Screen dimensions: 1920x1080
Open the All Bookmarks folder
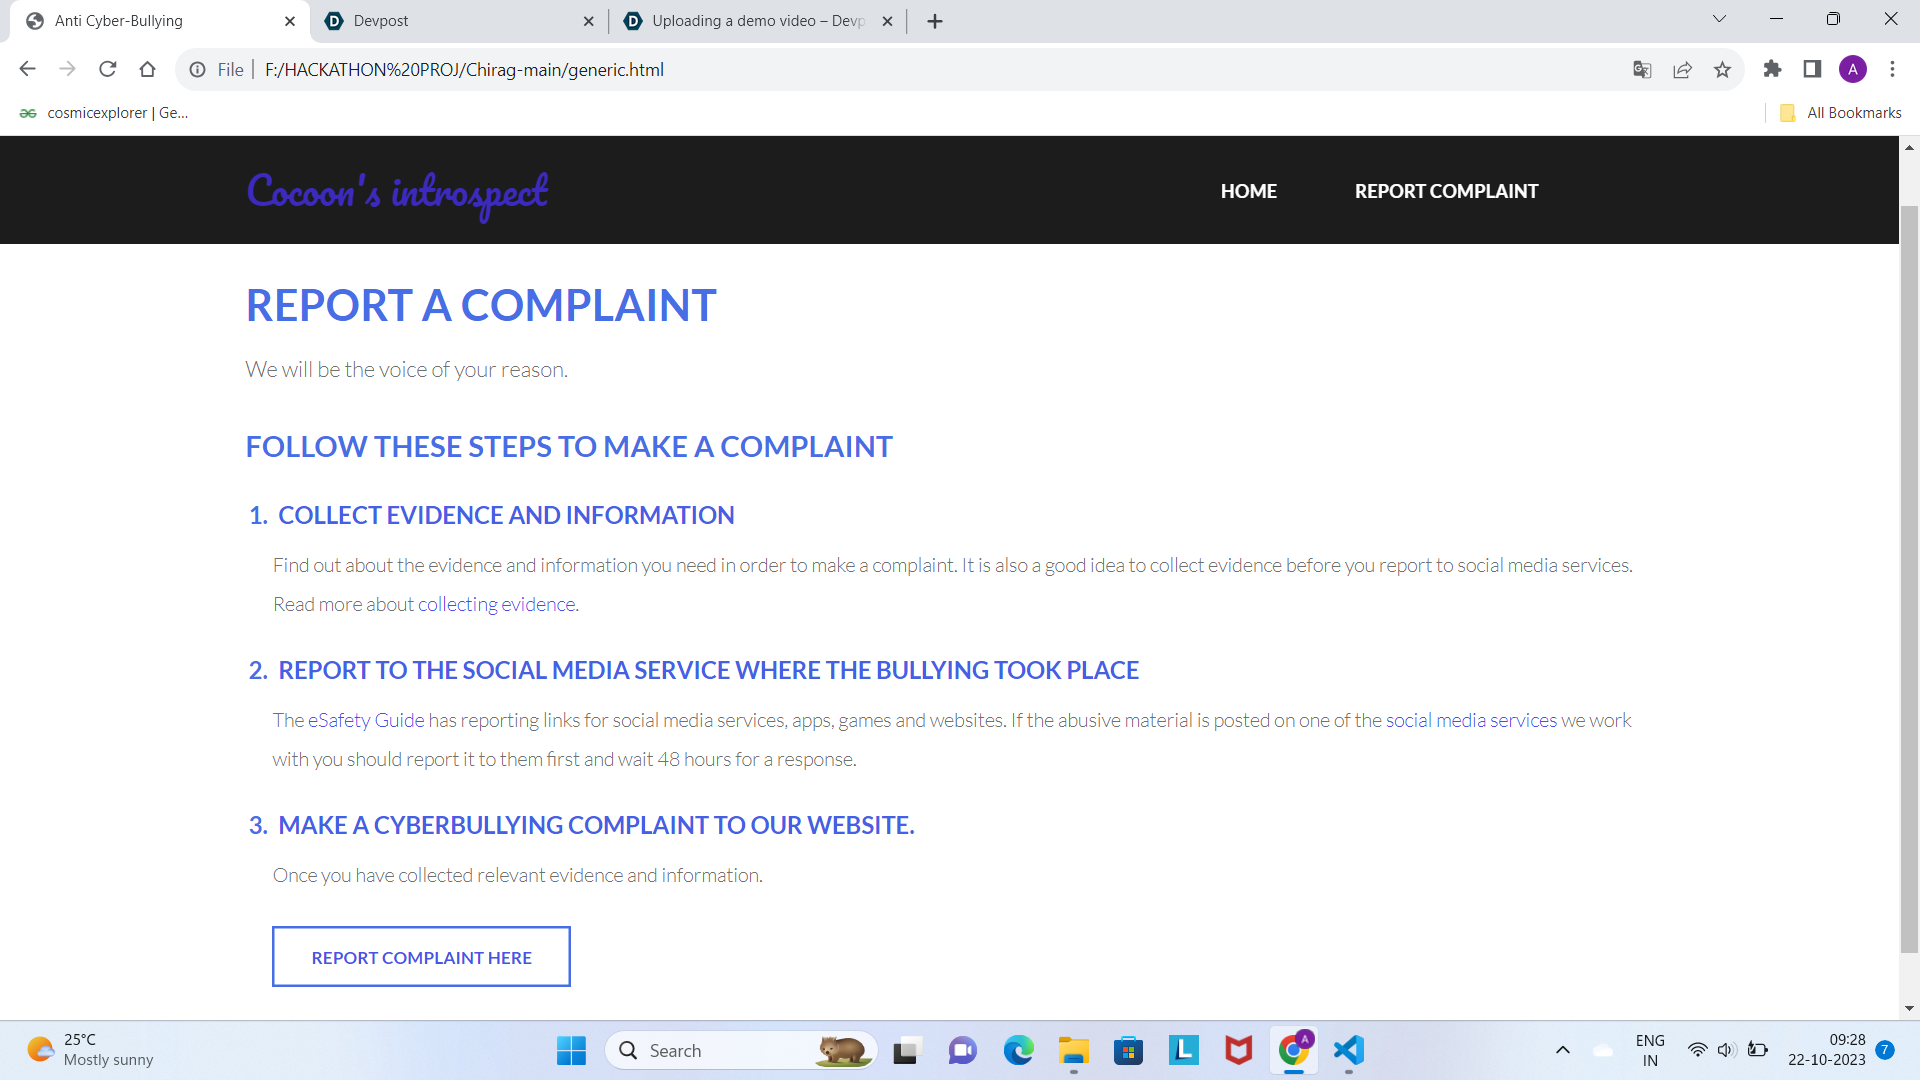[x=1841, y=113]
